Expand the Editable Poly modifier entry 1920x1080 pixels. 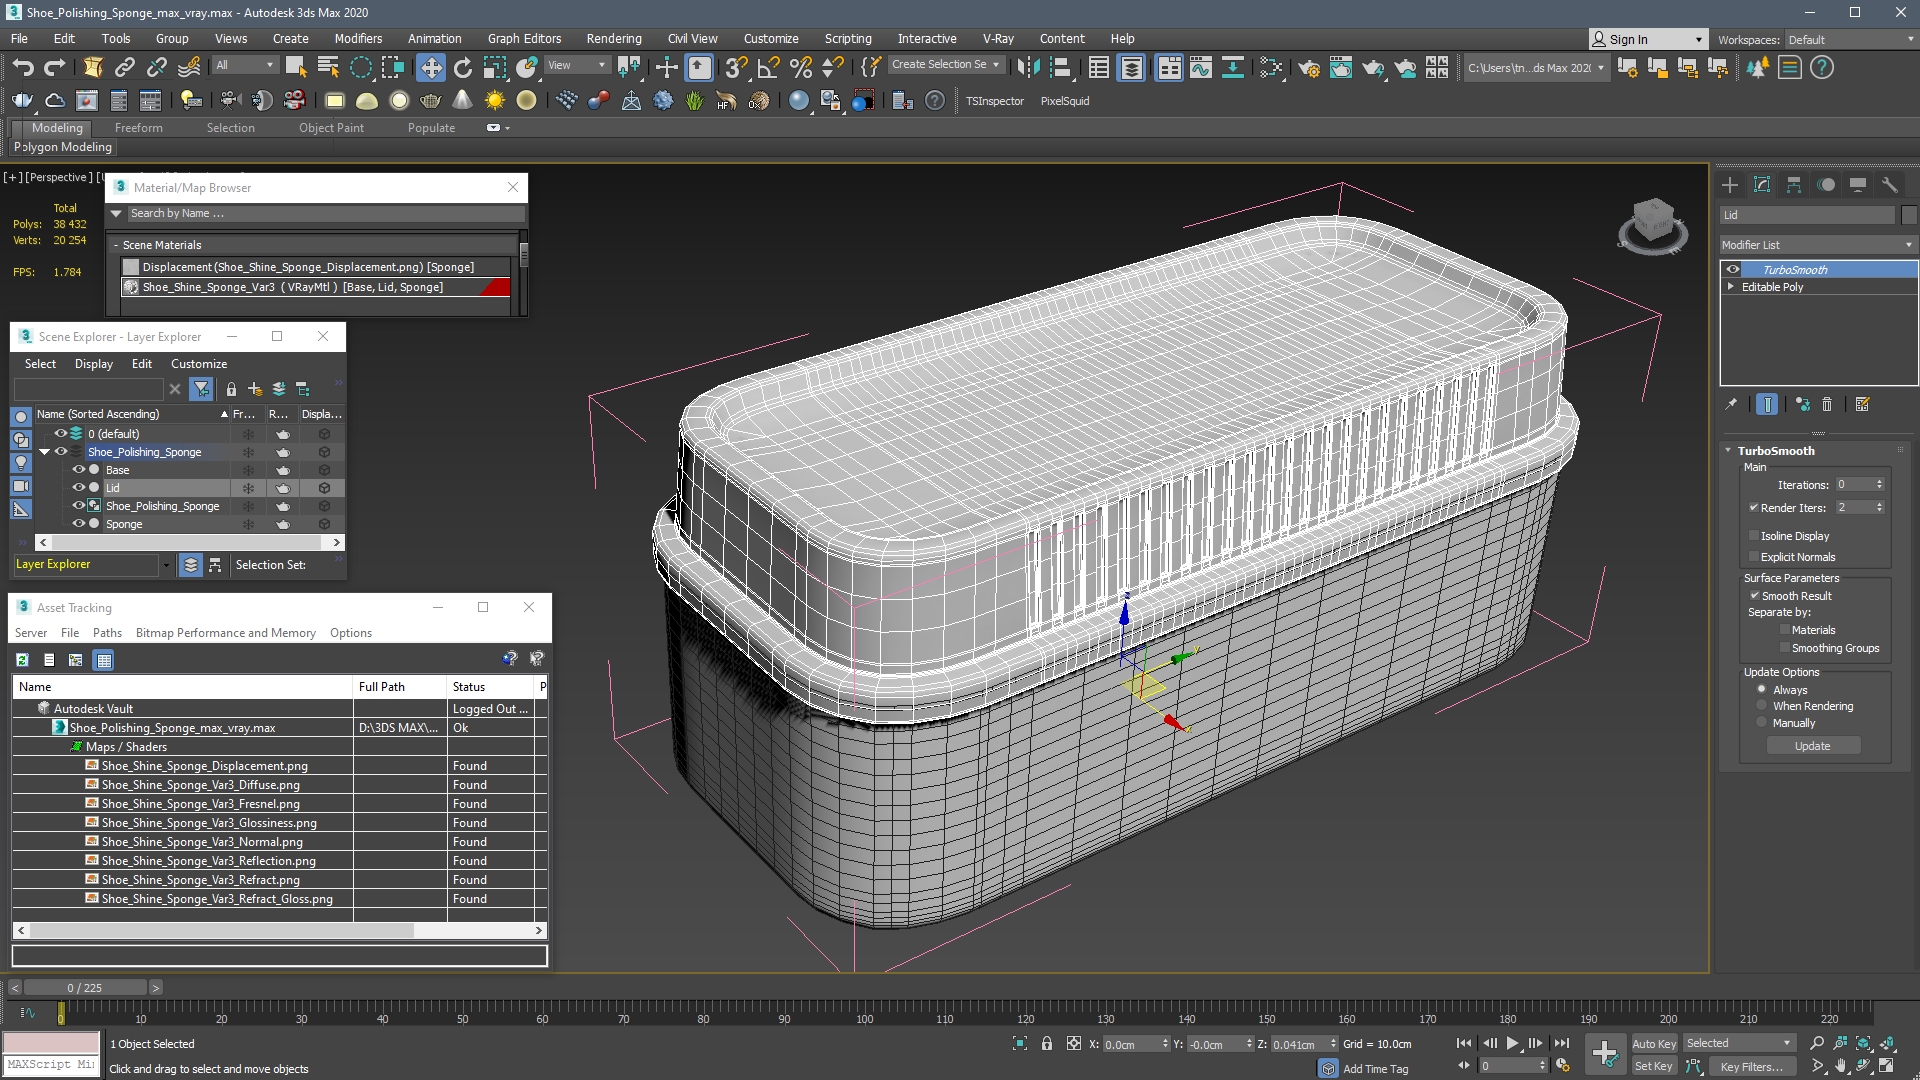(x=1731, y=286)
